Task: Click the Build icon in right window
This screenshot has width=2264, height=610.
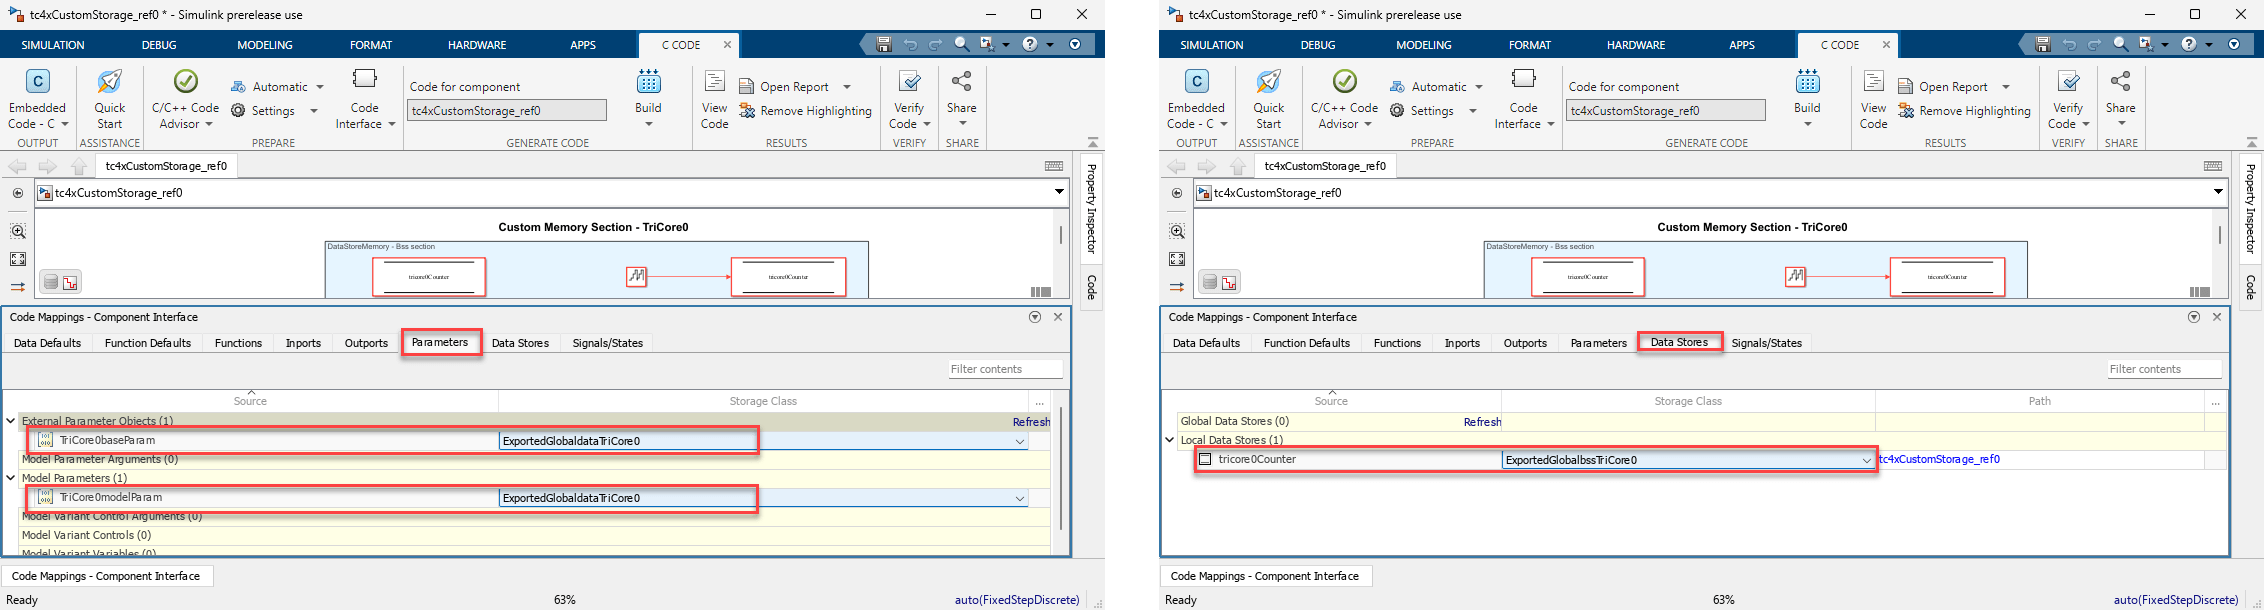Action: 1807,82
